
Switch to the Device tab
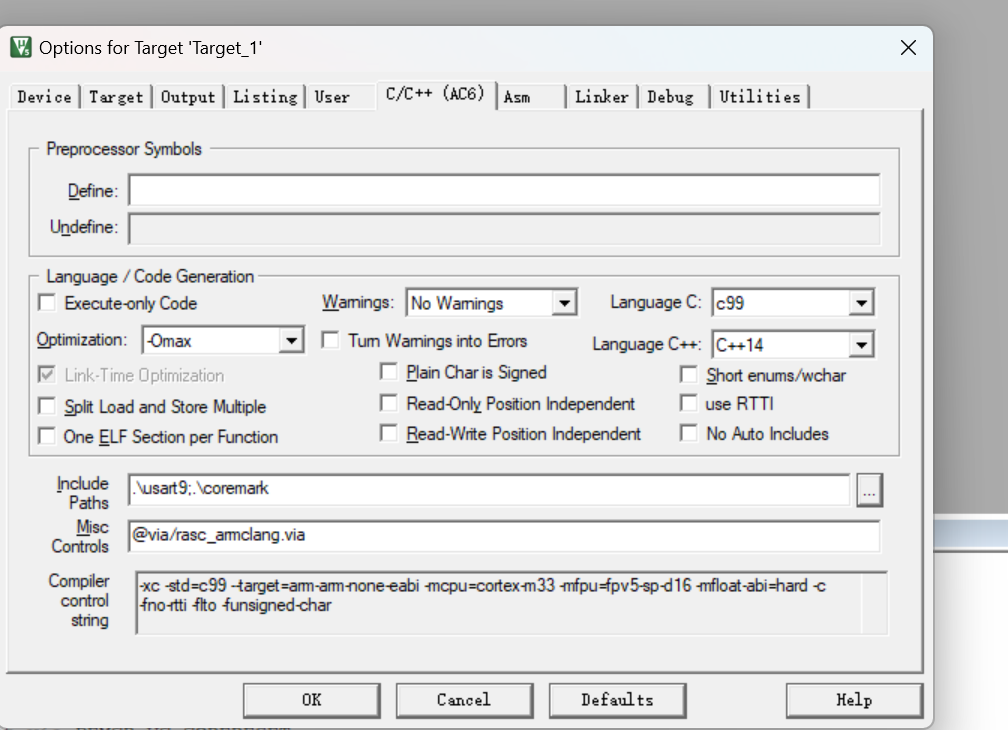tap(44, 97)
